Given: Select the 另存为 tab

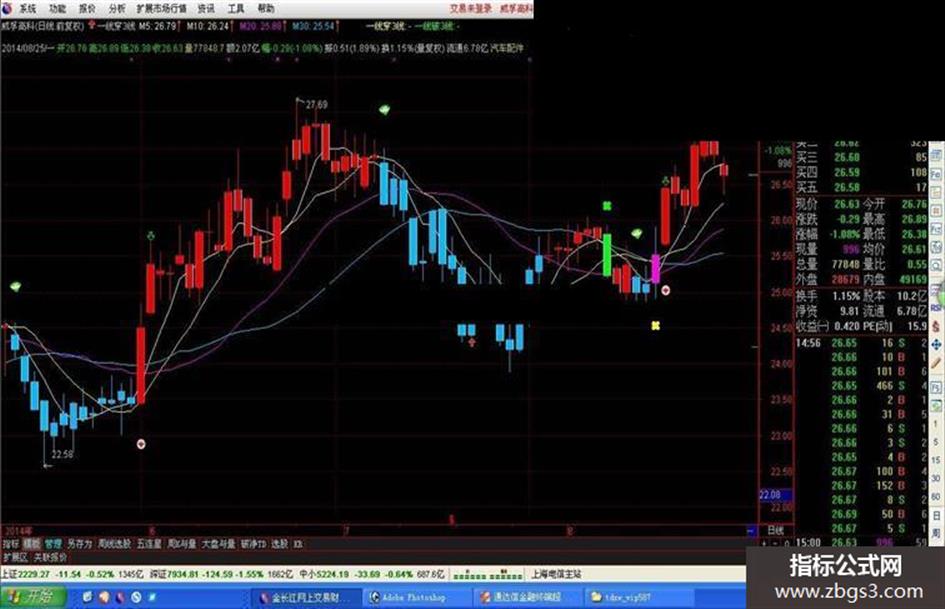Looking at the screenshot, I should pos(80,544).
